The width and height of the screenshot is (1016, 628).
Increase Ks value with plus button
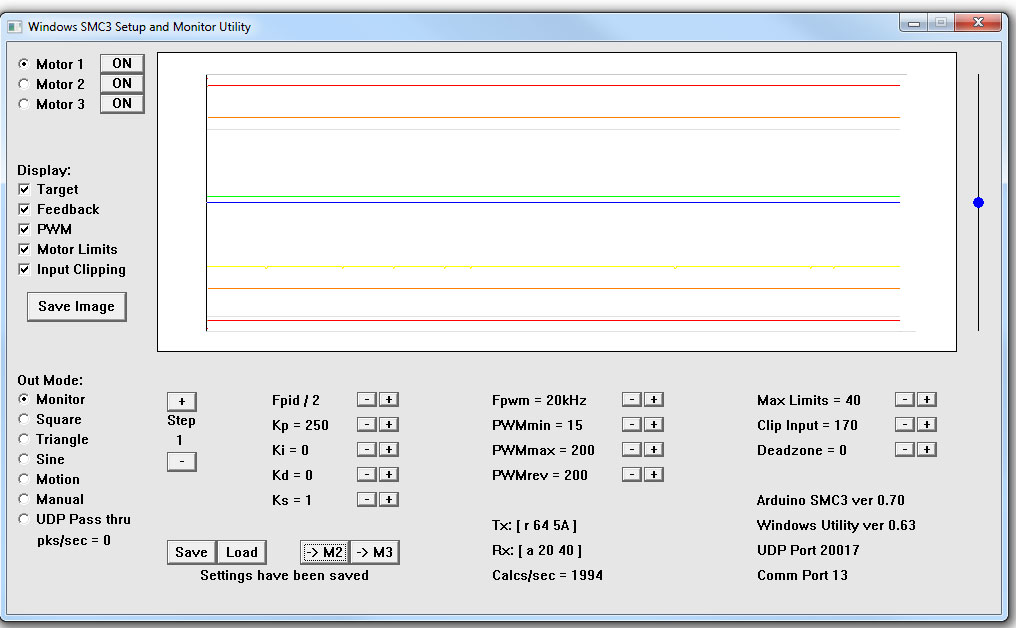(x=389, y=500)
